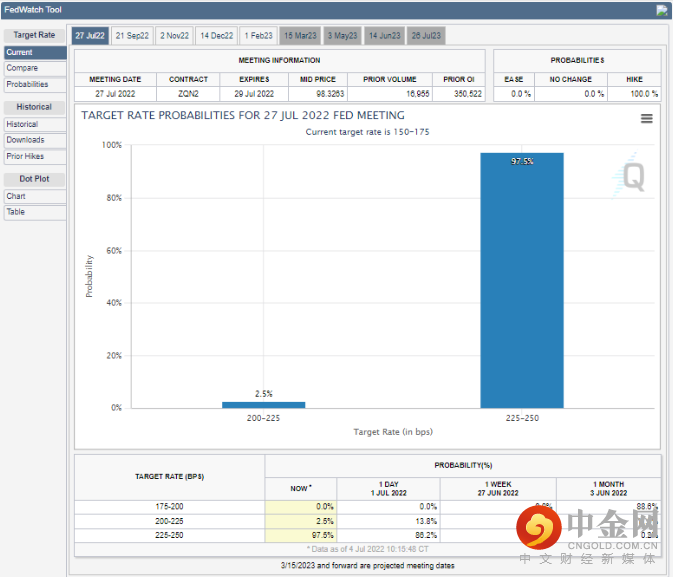Go to the 1 Feb23 meeting tab
Viewport: 673px width, 577px height.
pos(258,36)
